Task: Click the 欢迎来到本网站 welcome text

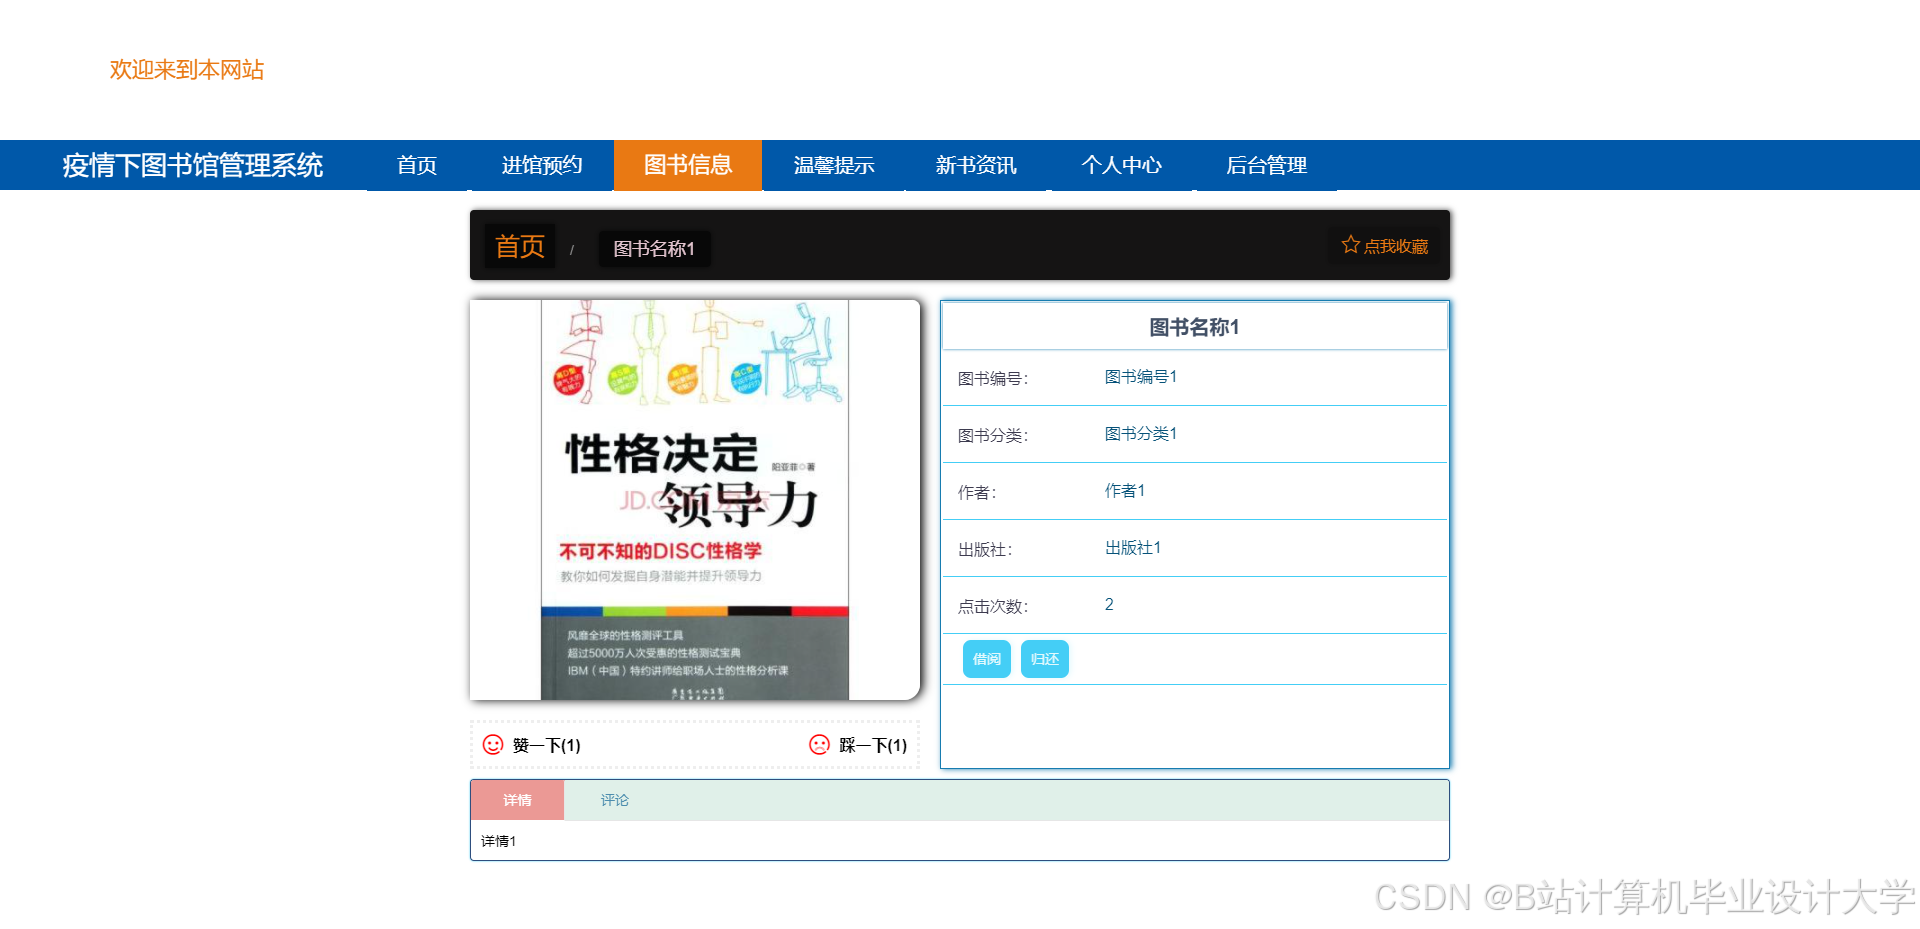Action: point(187,69)
